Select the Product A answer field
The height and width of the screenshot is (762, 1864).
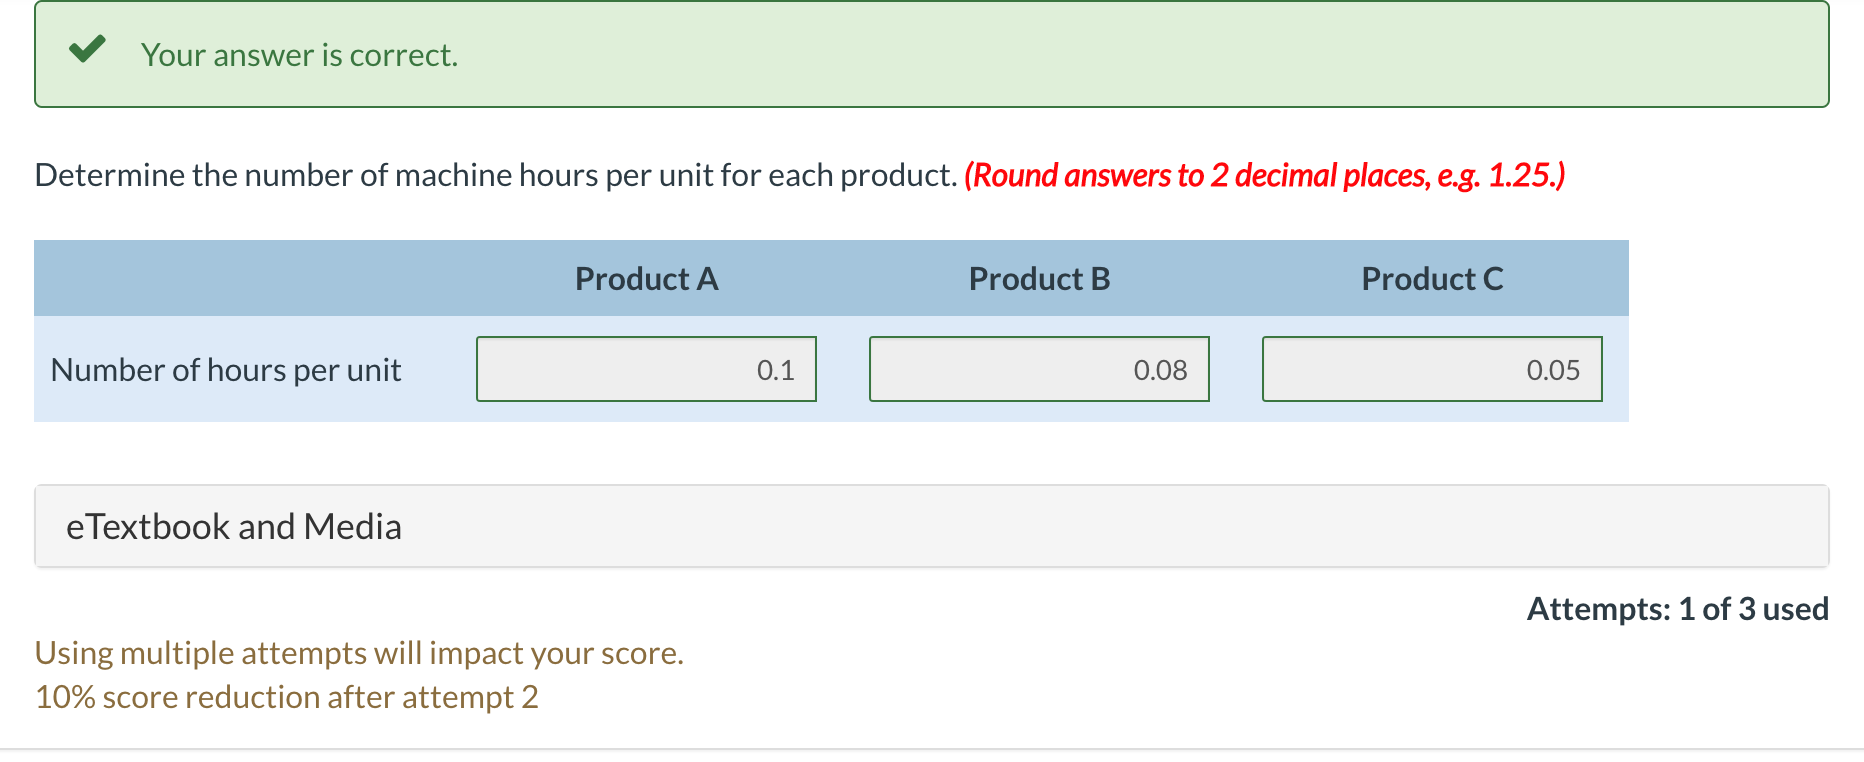click(x=646, y=369)
